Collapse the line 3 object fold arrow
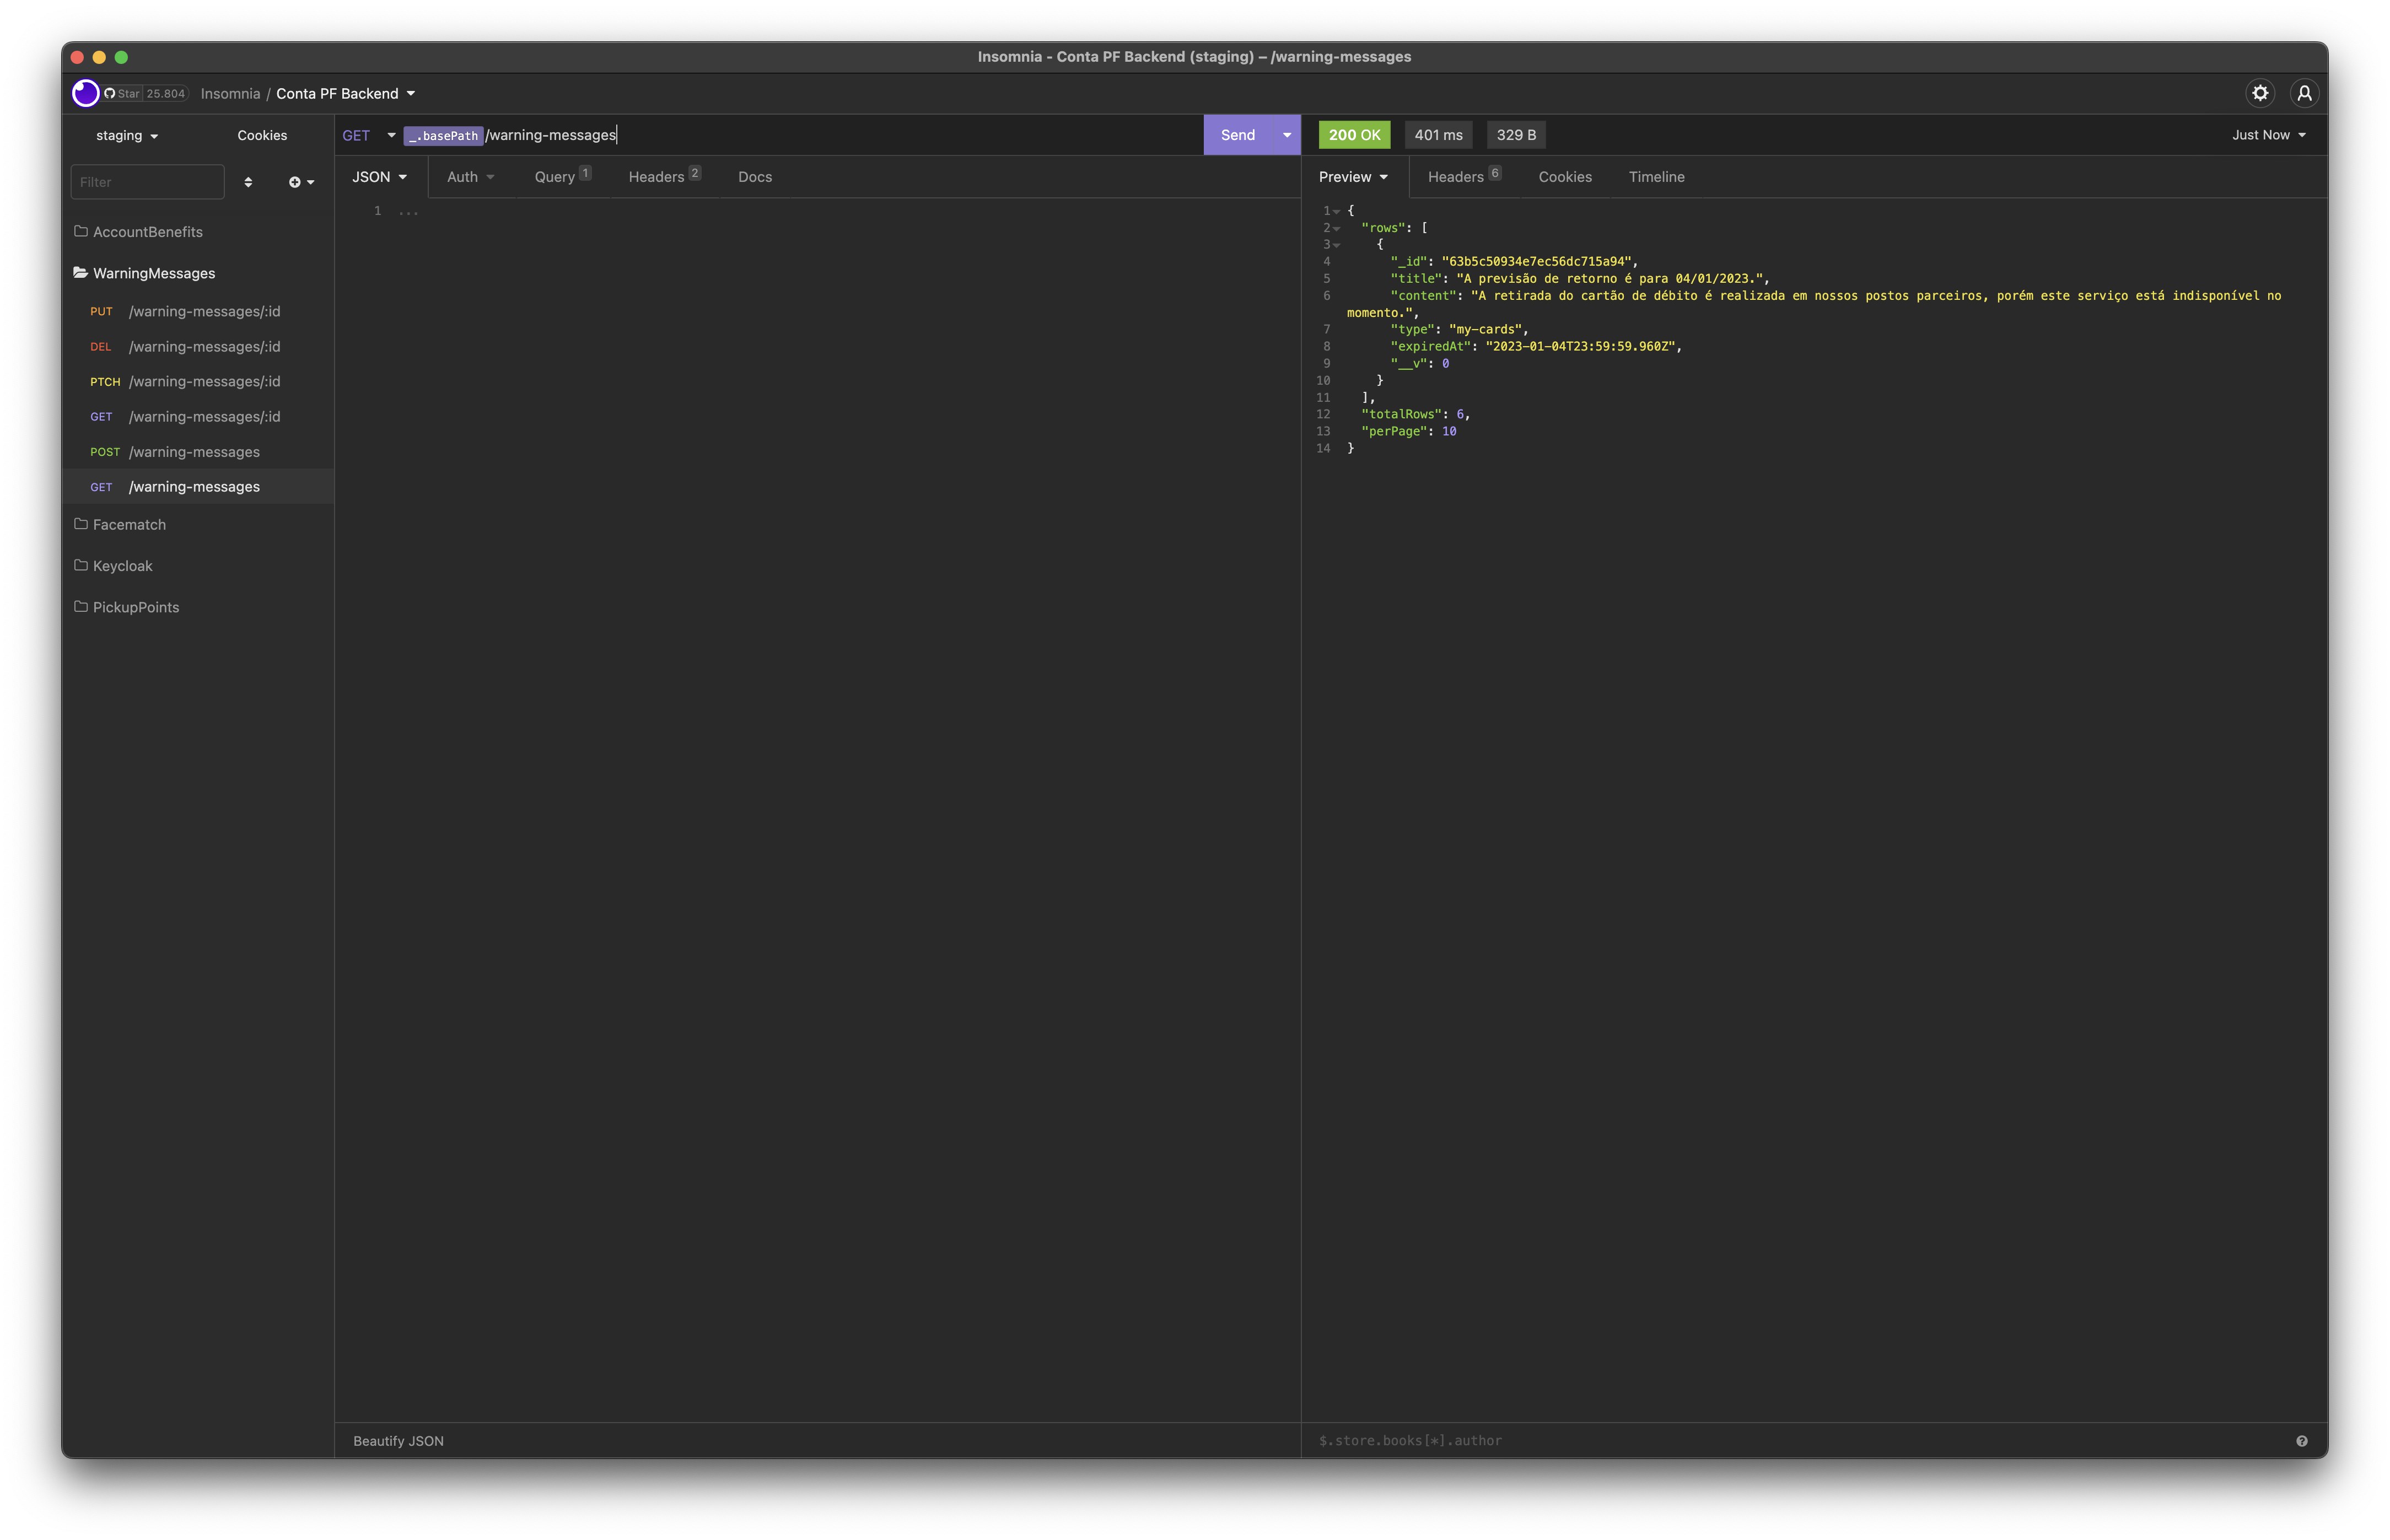2390x1540 pixels. click(x=1336, y=245)
